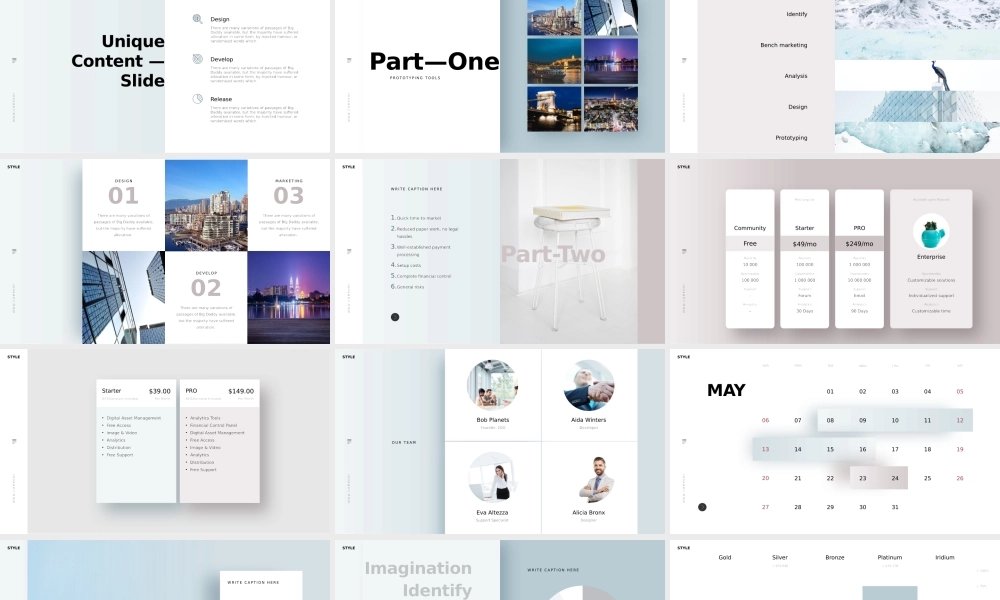Screen dimensions: 1000x600
Task: Open the glass skyscraper photo below 01
Action: [x=124, y=297]
